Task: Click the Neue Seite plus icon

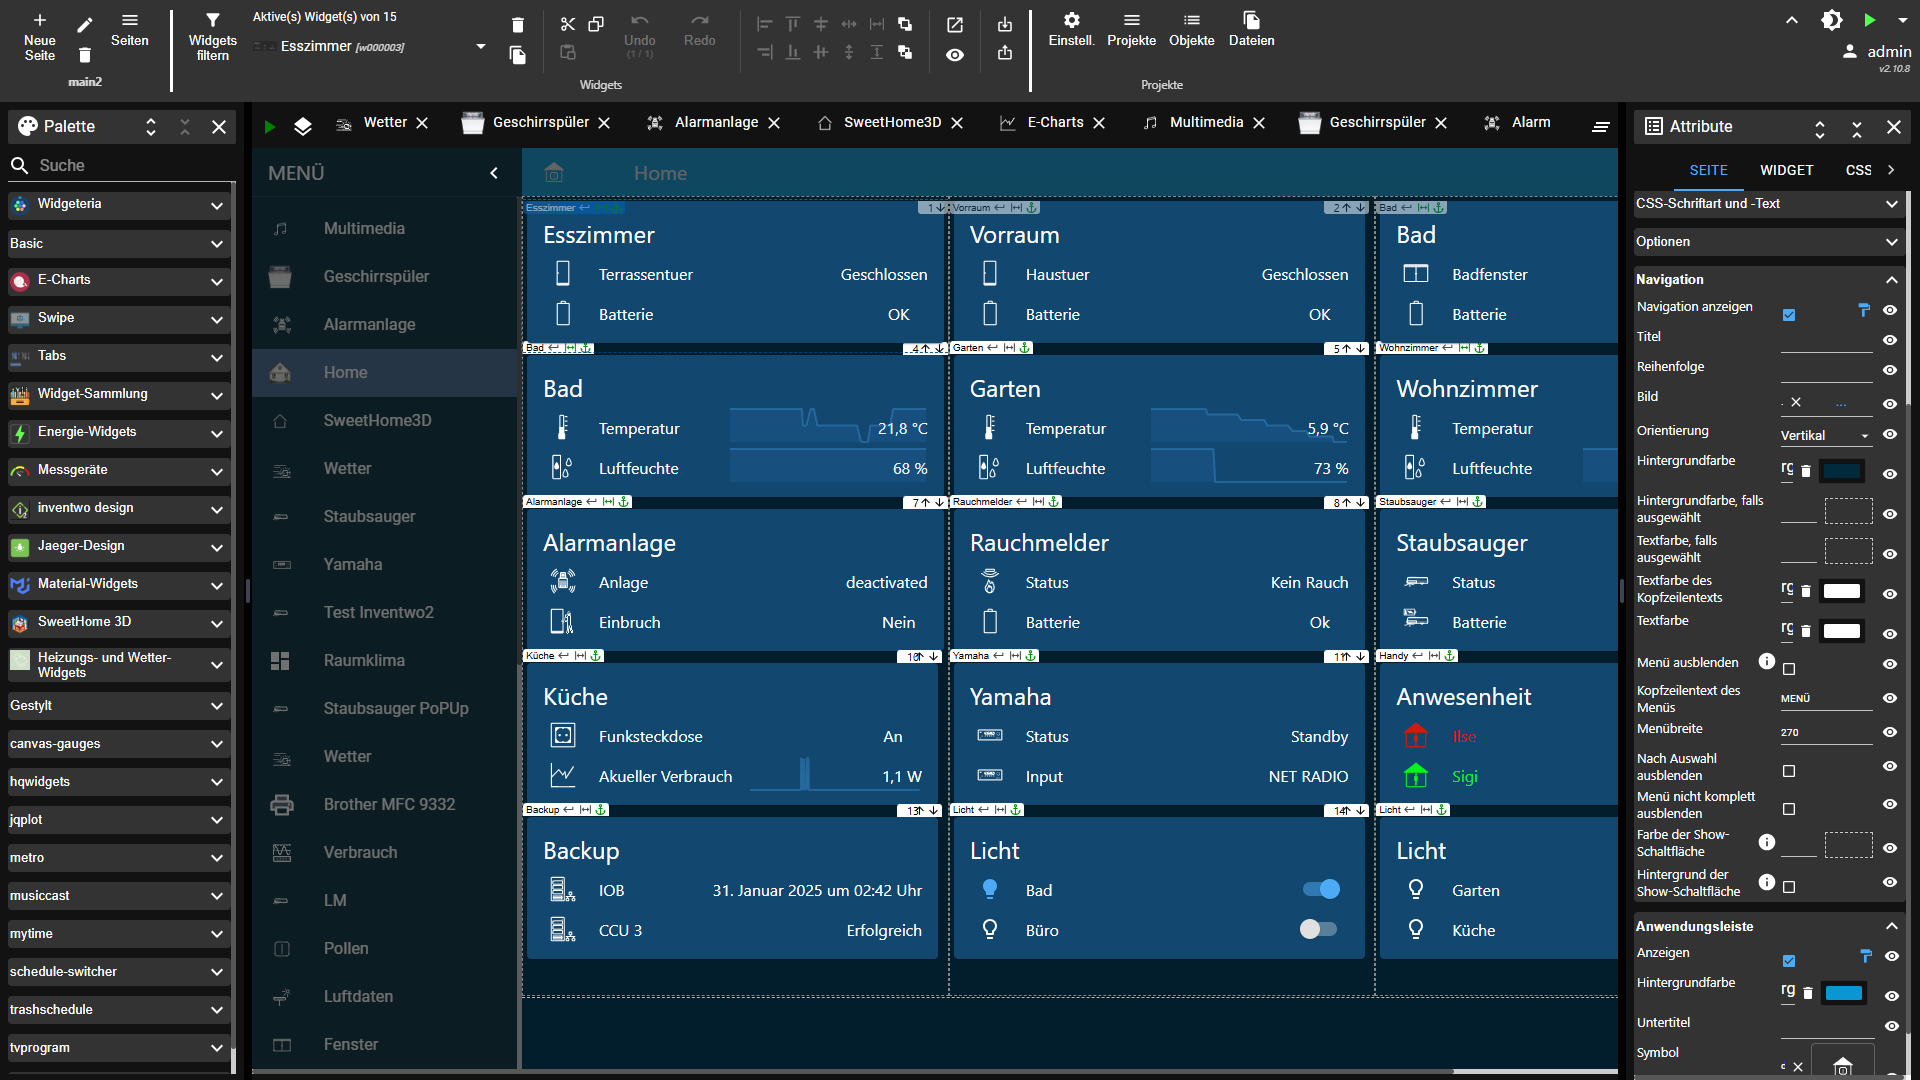Action: click(x=40, y=20)
